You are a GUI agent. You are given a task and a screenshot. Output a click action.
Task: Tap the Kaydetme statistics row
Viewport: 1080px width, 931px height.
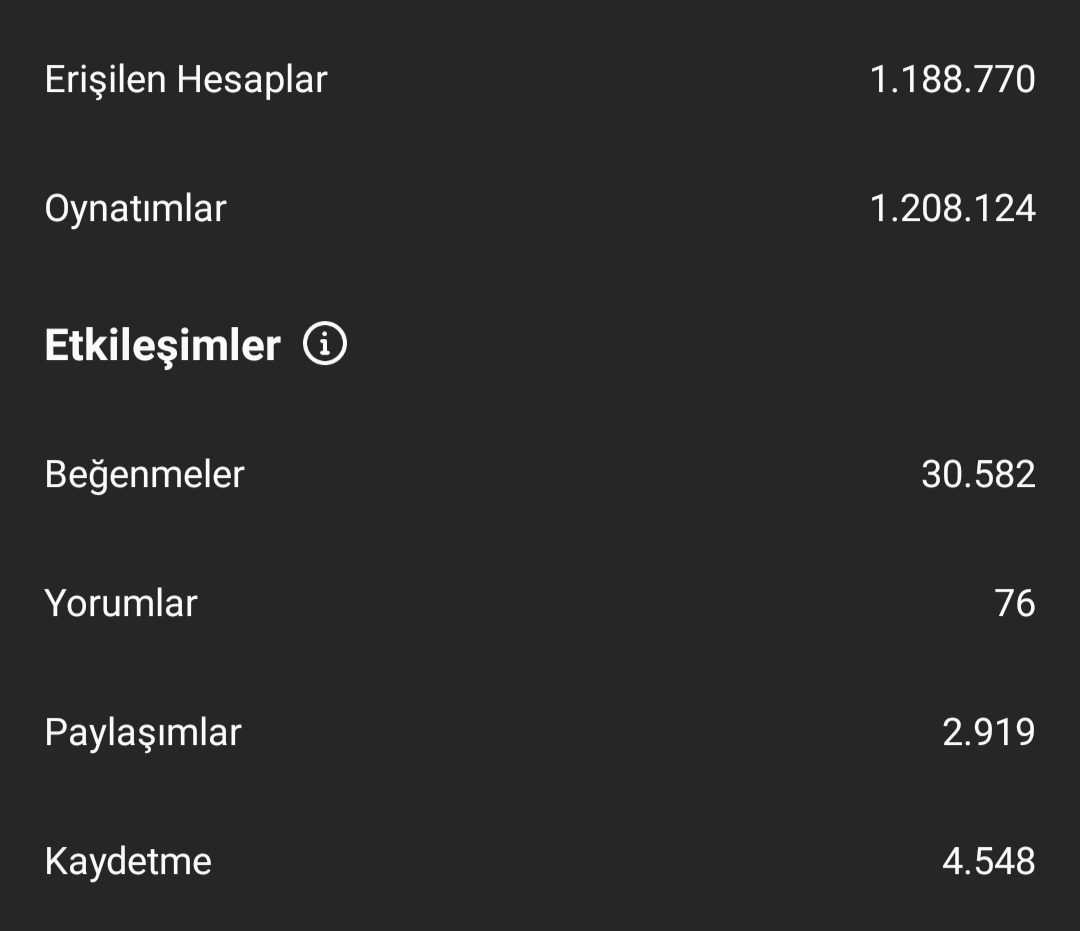click(x=540, y=861)
